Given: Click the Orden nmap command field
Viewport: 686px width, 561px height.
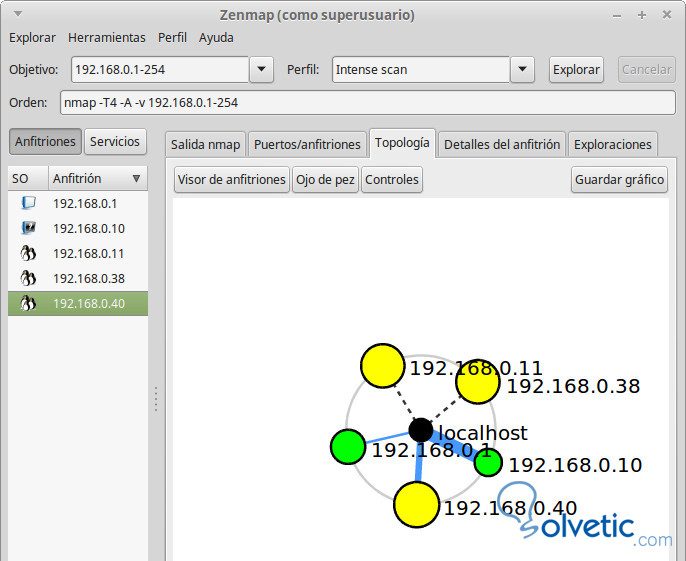Looking at the screenshot, I should [368, 102].
